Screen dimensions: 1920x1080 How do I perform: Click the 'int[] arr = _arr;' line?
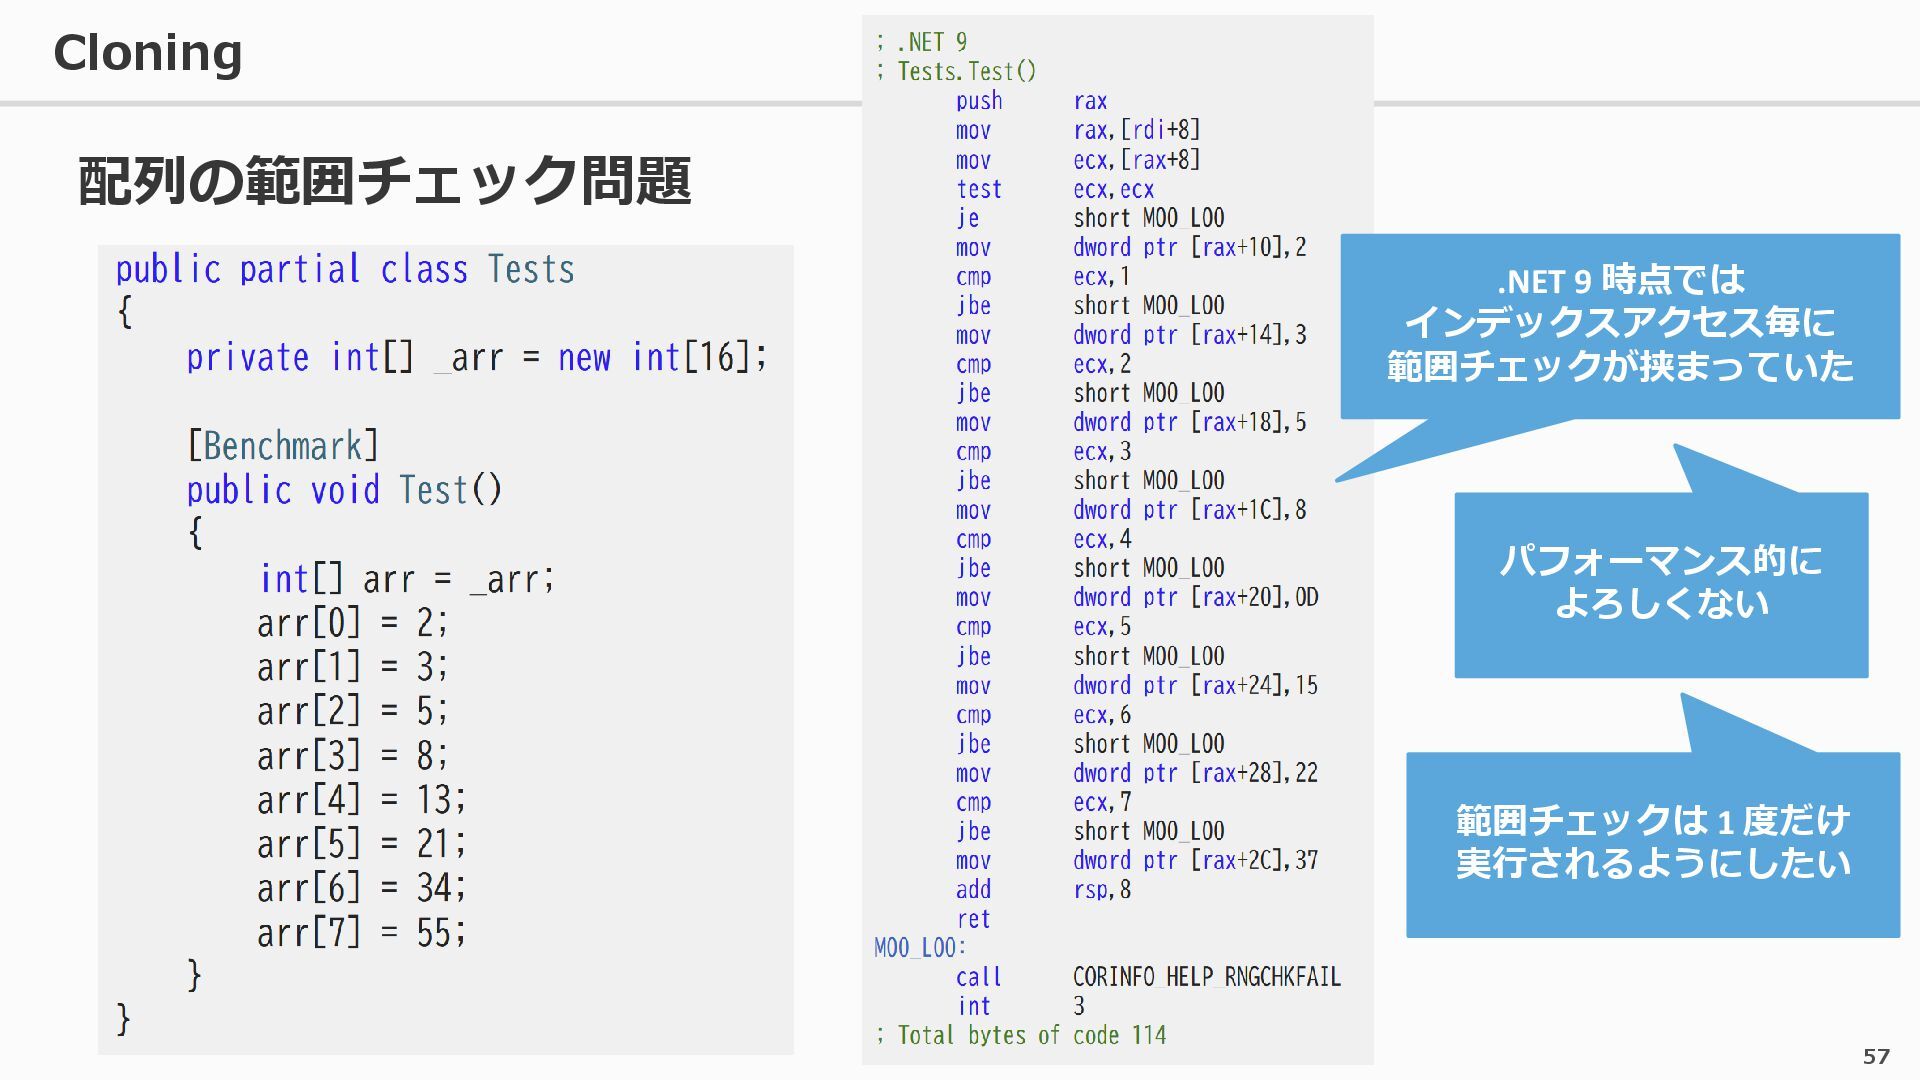pyautogui.click(x=406, y=579)
